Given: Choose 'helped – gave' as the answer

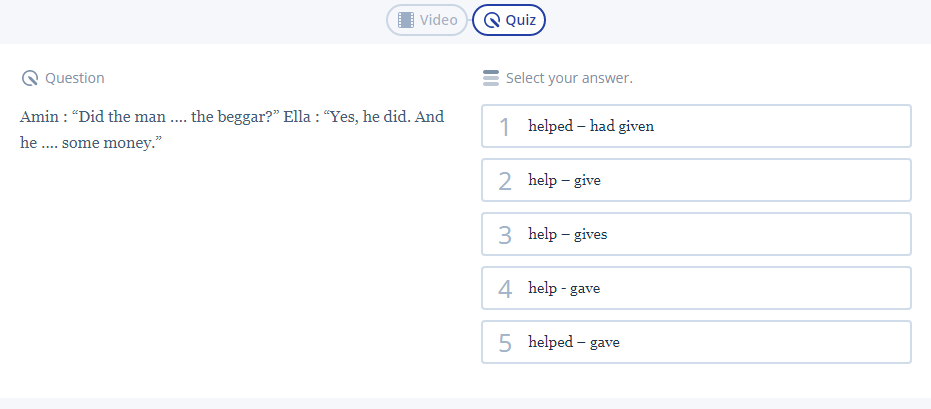Looking at the screenshot, I should [x=574, y=342].
